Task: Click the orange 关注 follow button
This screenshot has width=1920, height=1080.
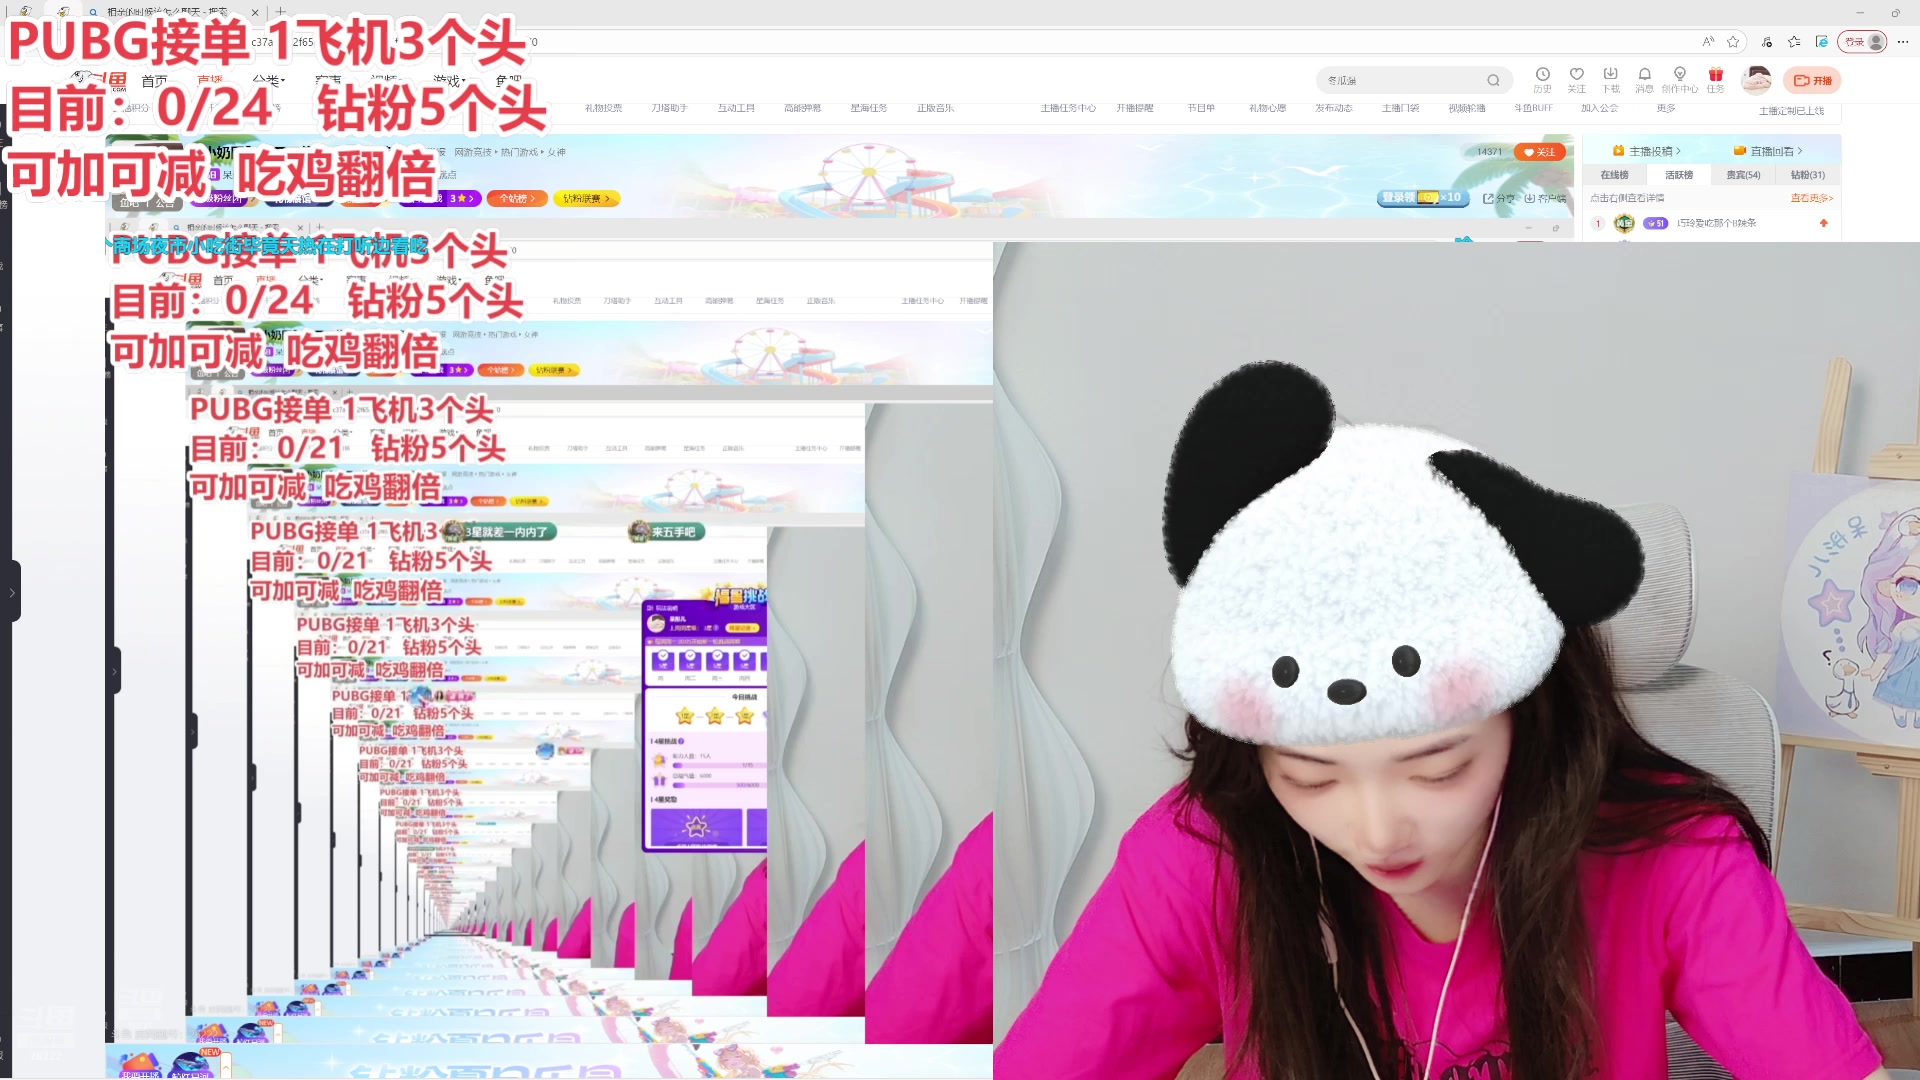Action: tap(1539, 152)
